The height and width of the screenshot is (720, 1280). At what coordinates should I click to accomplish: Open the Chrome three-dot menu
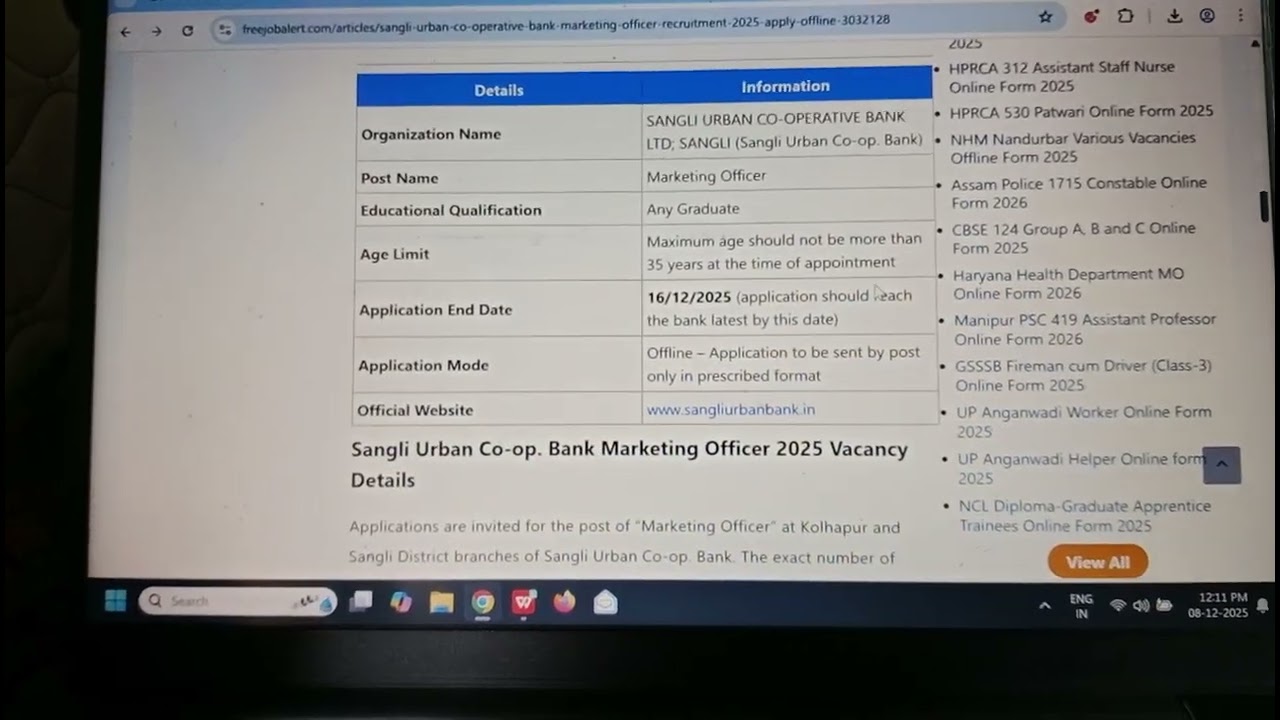[1241, 16]
